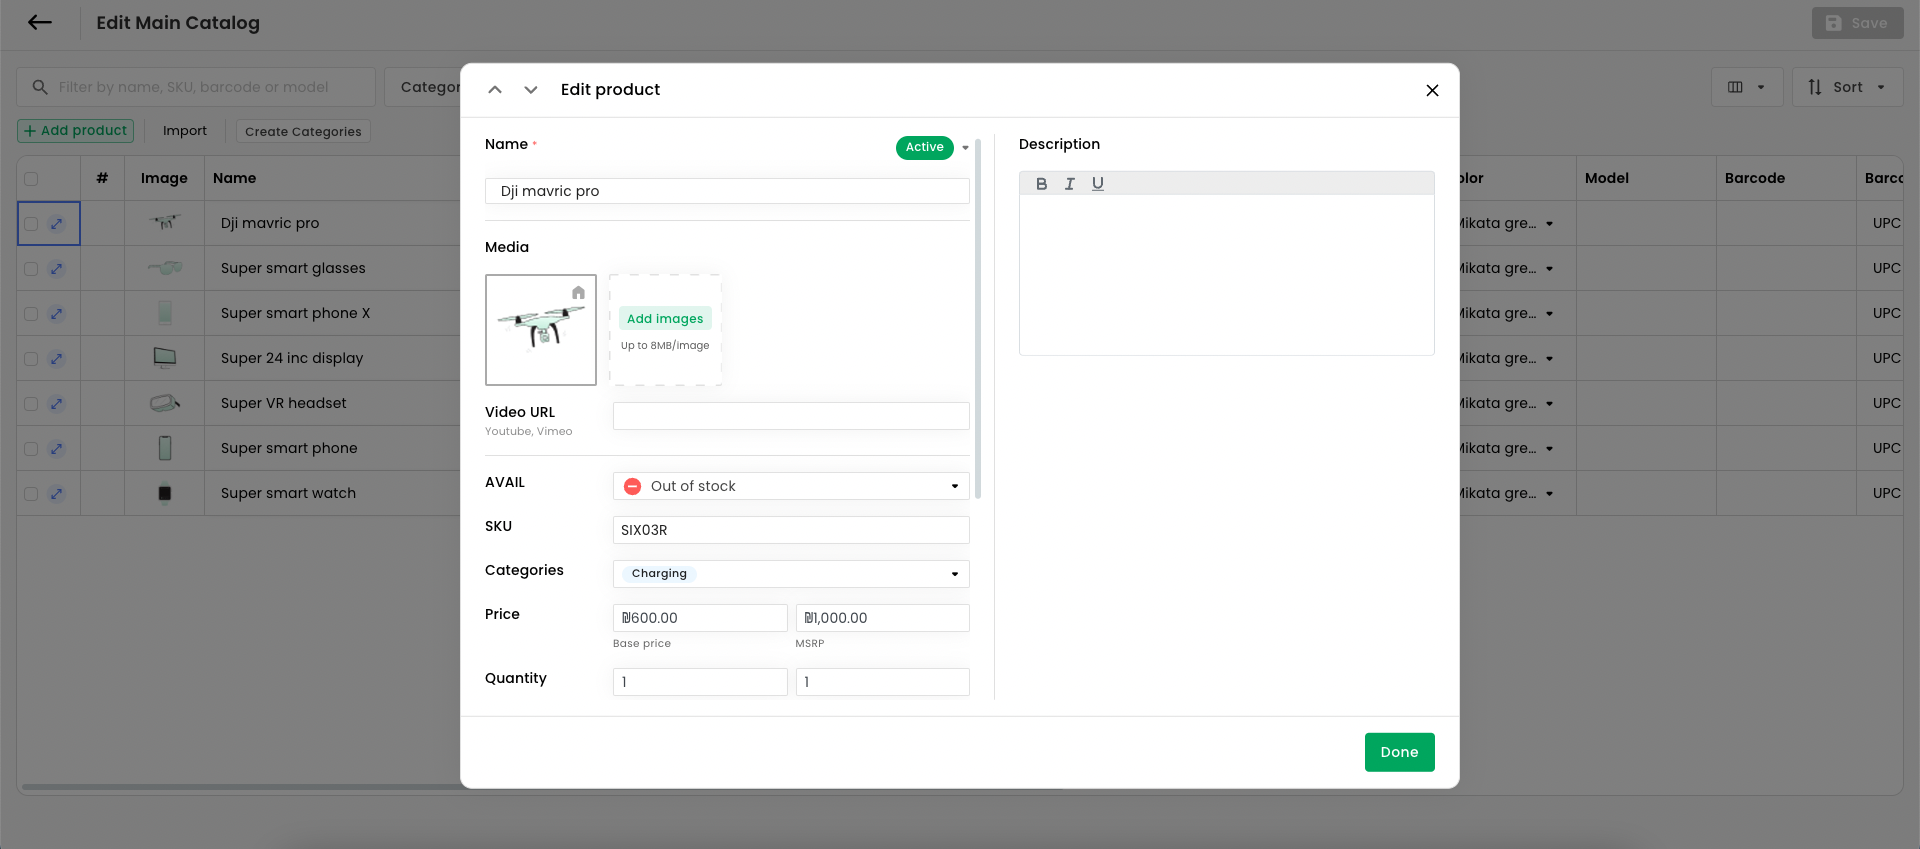
Task: Click the Barcode column header
Action: point(1755,178)
